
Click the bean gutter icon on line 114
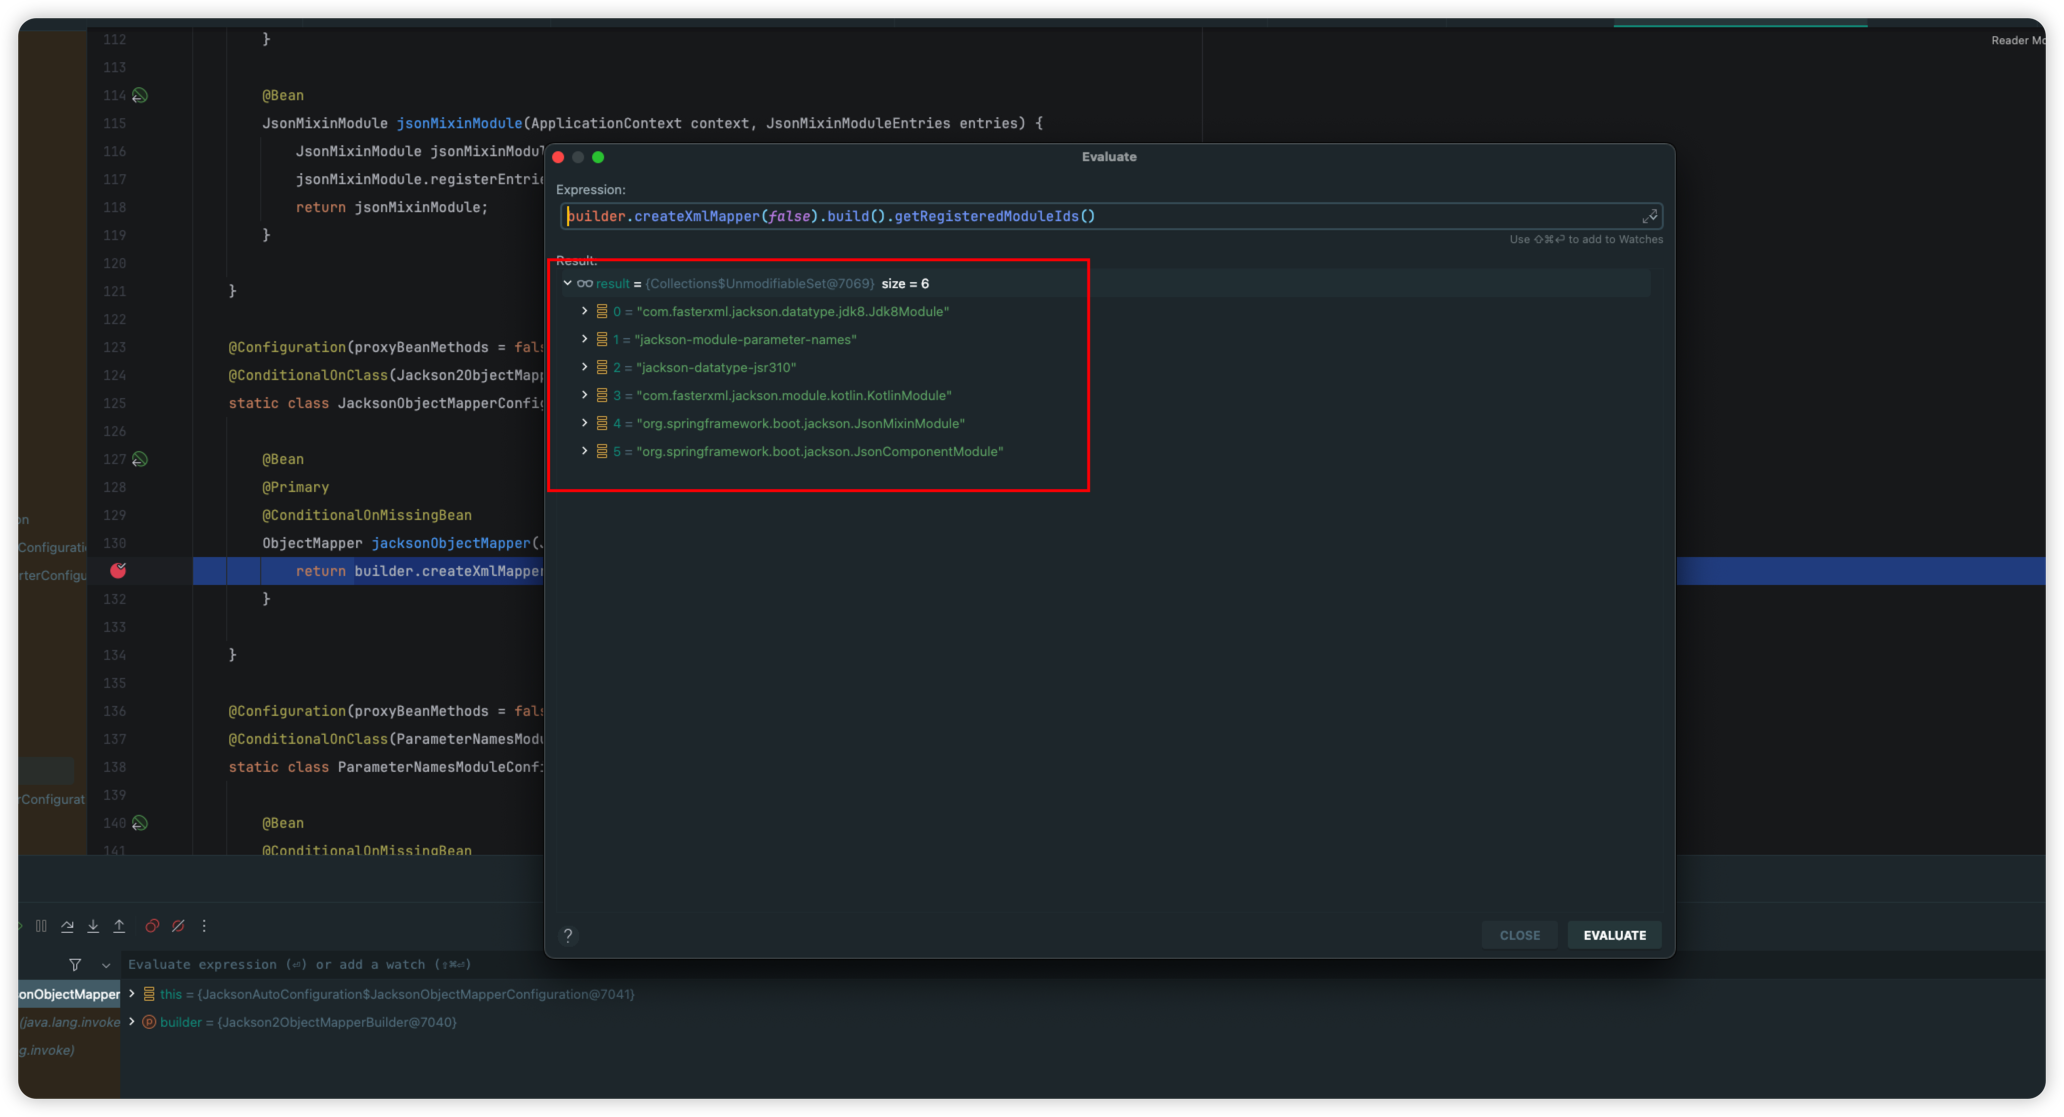point(140,96)
